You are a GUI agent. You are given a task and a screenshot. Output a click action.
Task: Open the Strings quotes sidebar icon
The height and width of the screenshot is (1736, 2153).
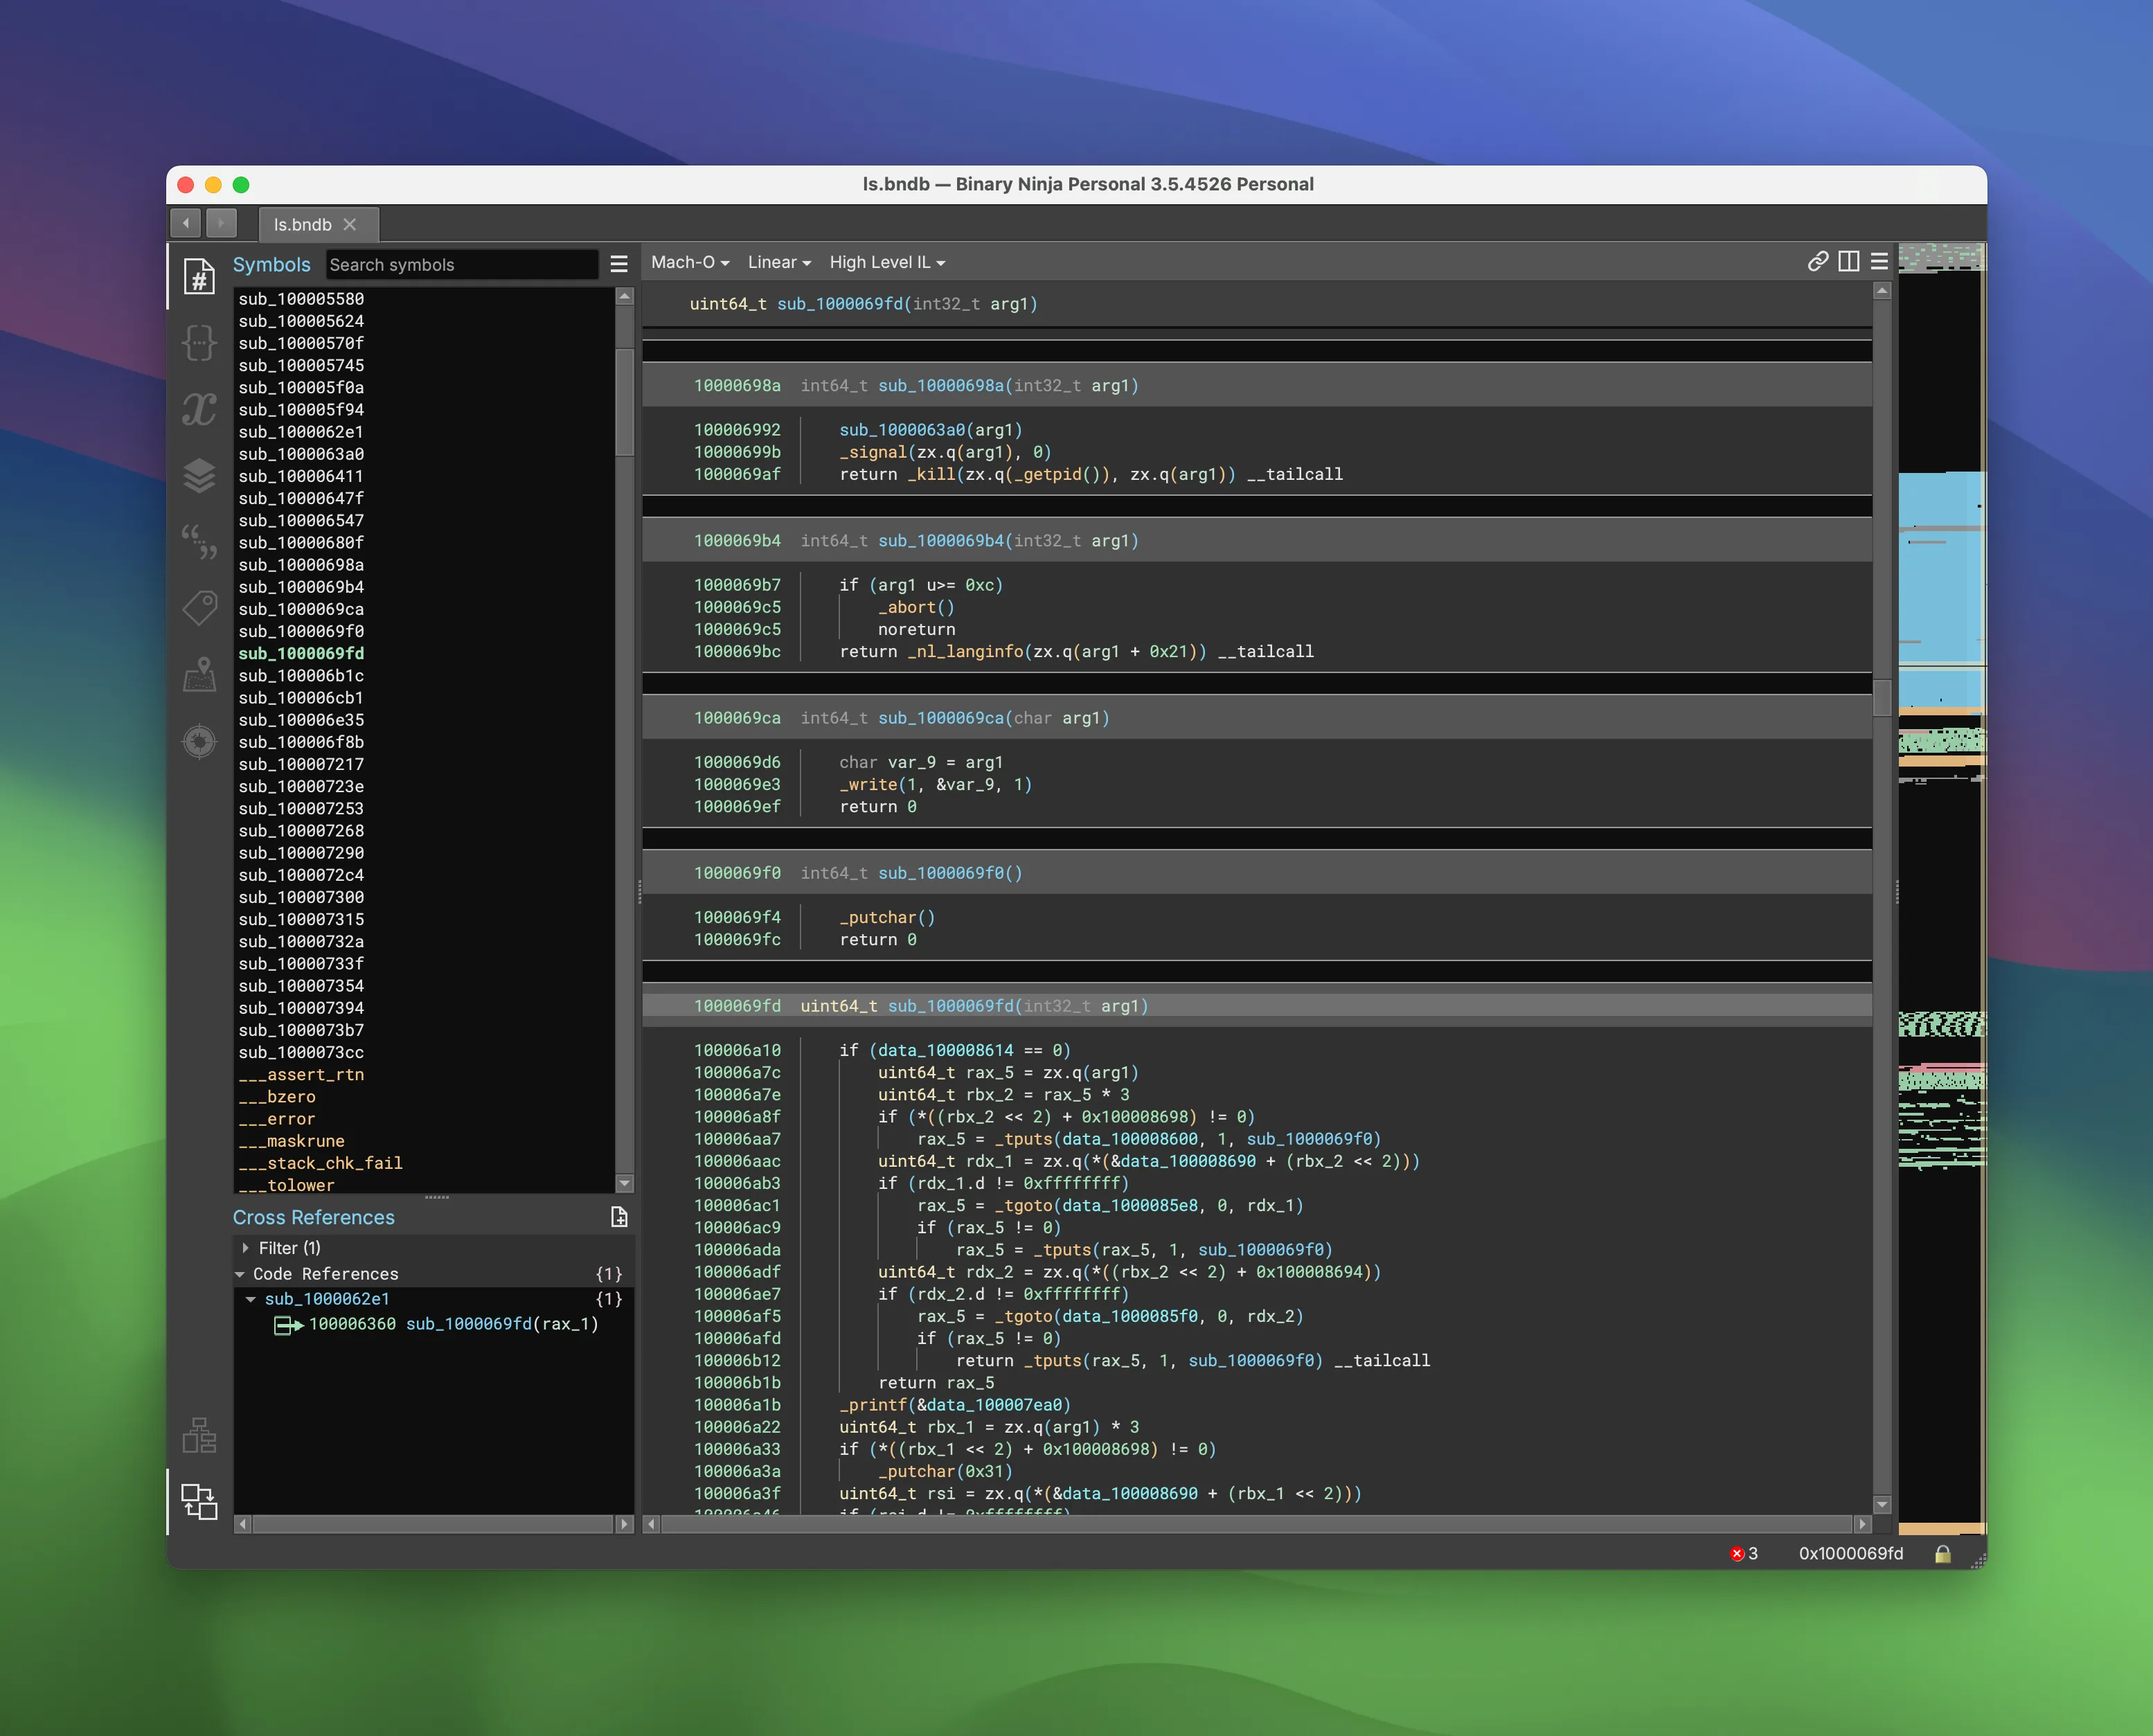199,541
